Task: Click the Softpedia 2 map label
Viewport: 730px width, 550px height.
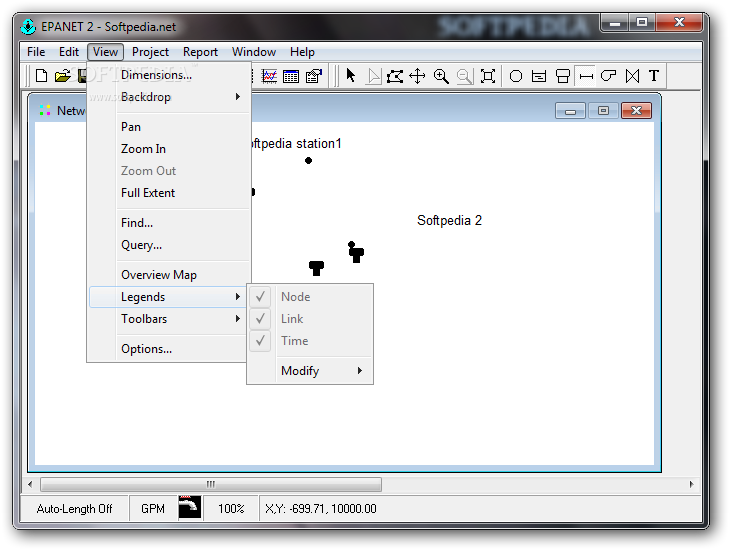Action: click(x=449, y=220)
